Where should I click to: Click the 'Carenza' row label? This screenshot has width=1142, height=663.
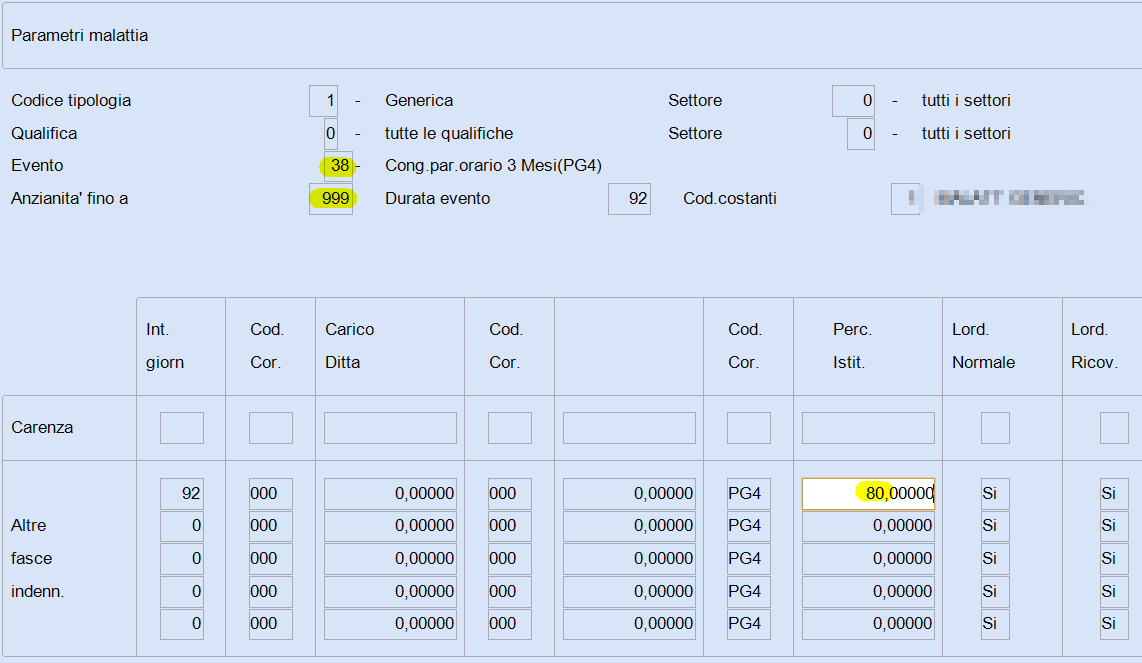click(42, 428)
